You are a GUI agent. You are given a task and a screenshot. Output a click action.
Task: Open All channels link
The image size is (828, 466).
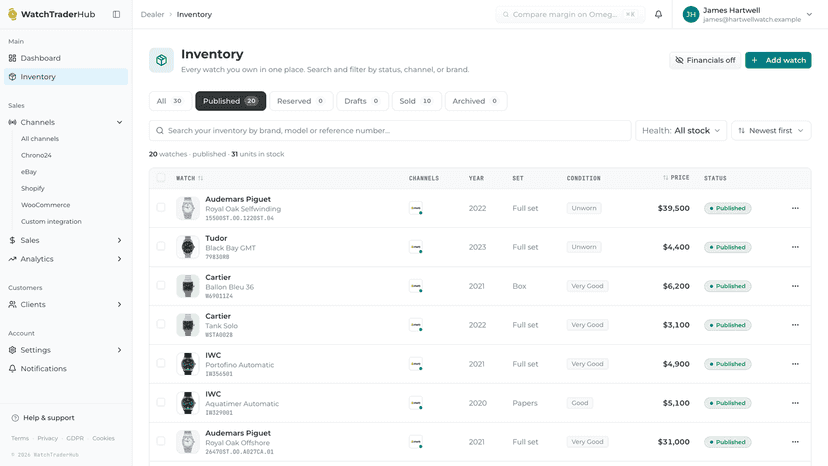(40, 138)
